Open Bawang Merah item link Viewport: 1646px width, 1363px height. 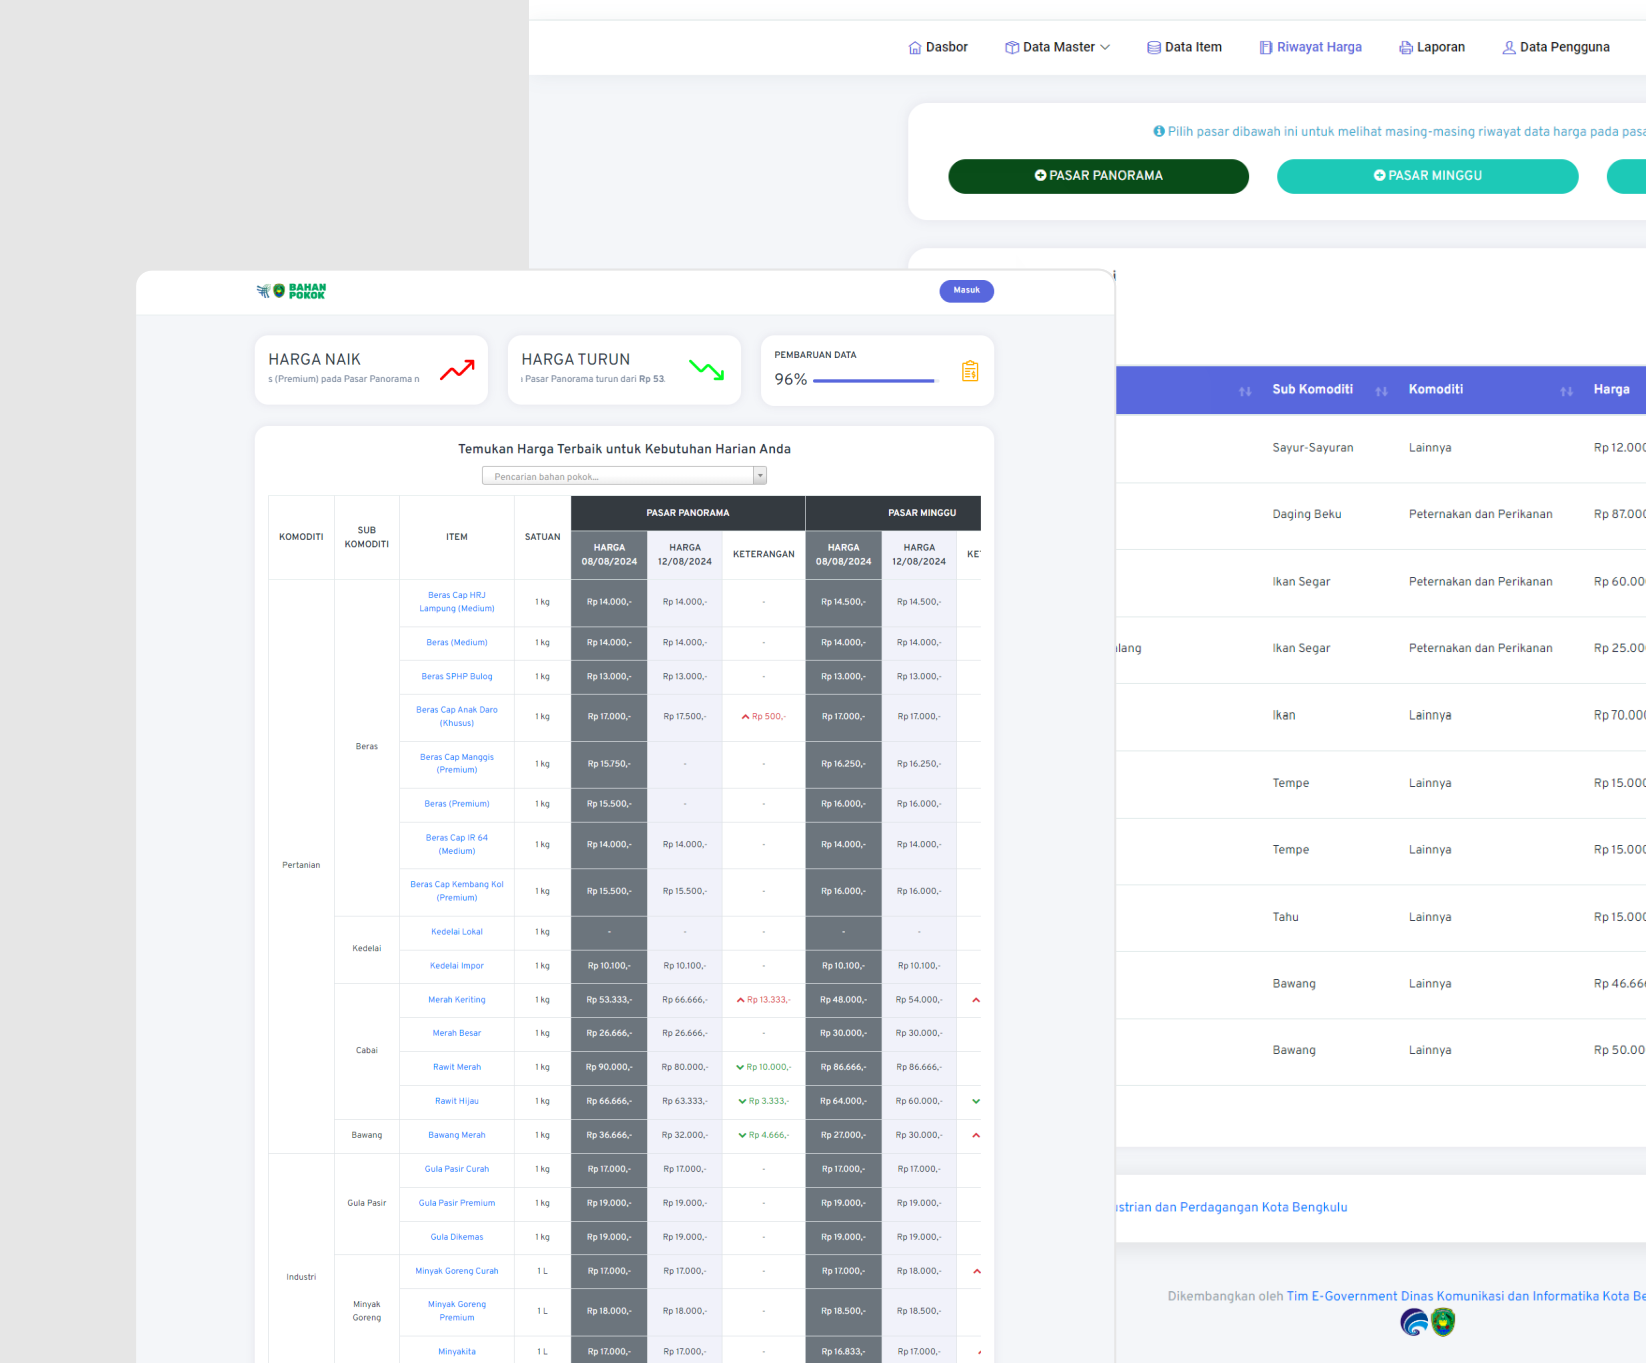(x=457, y=1135)
